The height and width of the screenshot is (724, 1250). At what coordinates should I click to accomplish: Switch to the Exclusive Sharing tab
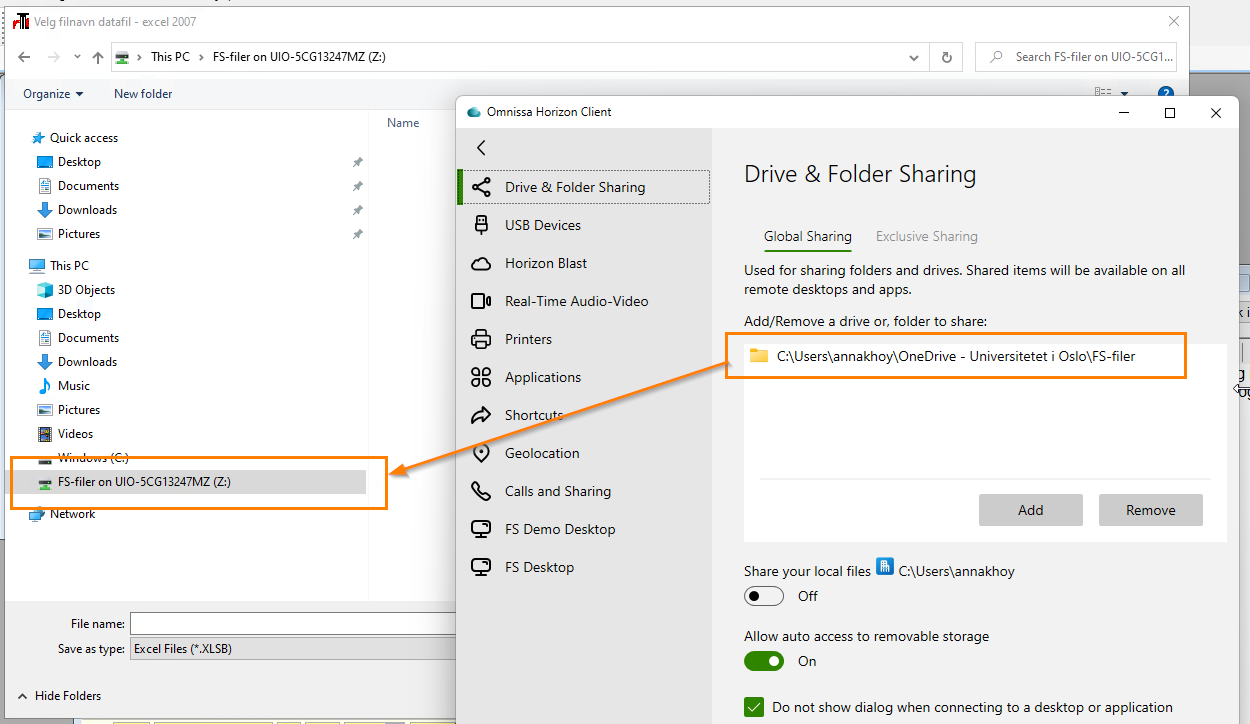pos(927,237)
